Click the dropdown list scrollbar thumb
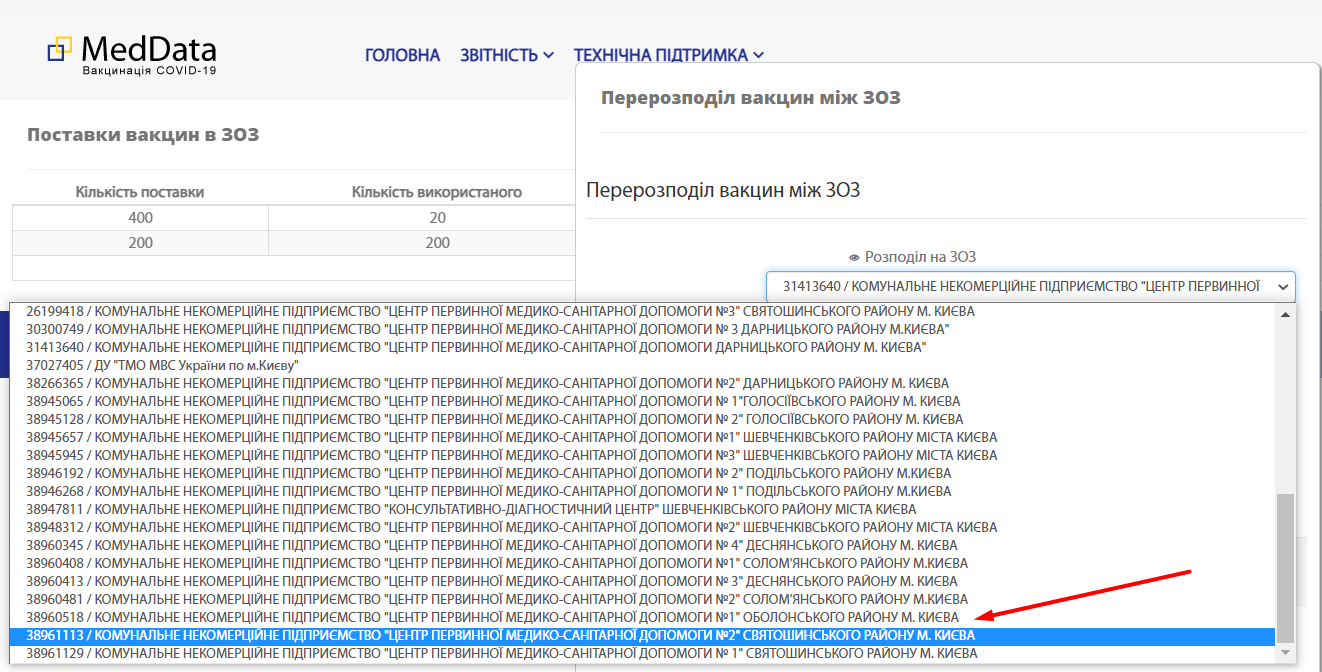Image resolution: width=1322 pixels, height=672 pixels. click(x=1285, y=565)
